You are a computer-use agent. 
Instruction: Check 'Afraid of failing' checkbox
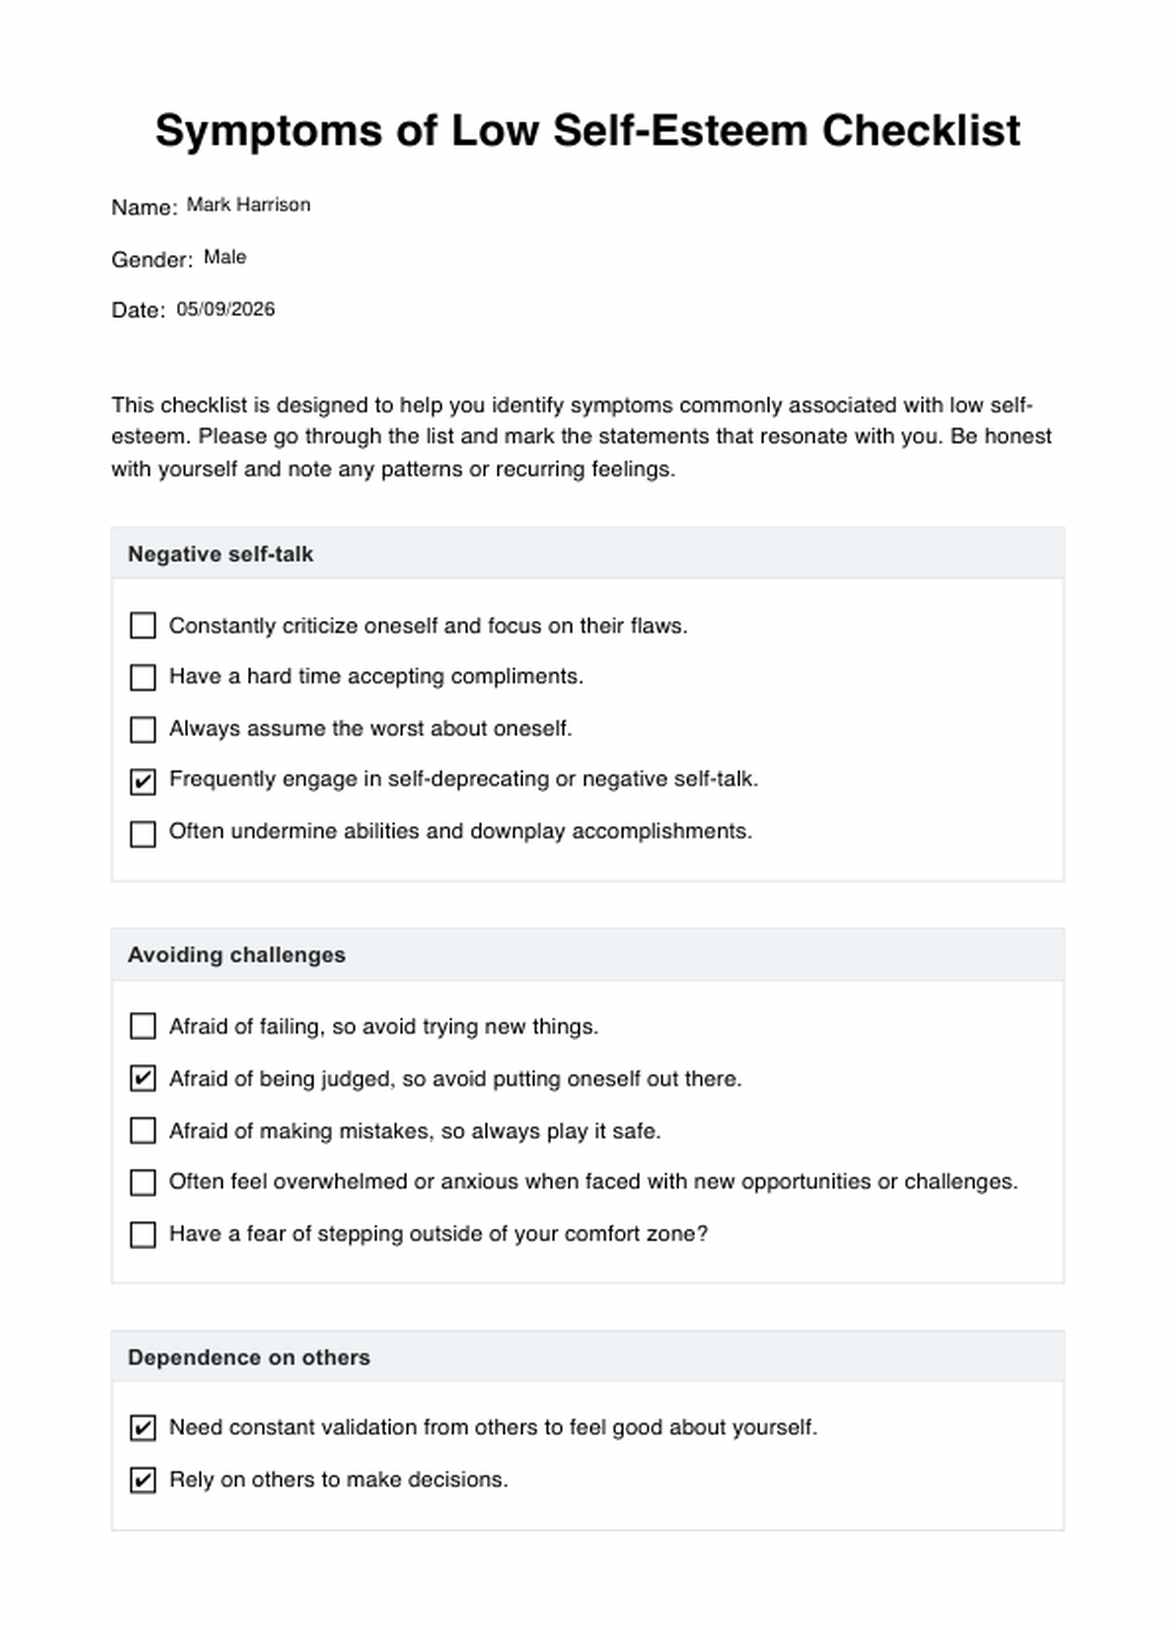pyautogui.click(x=143, y=1027)
